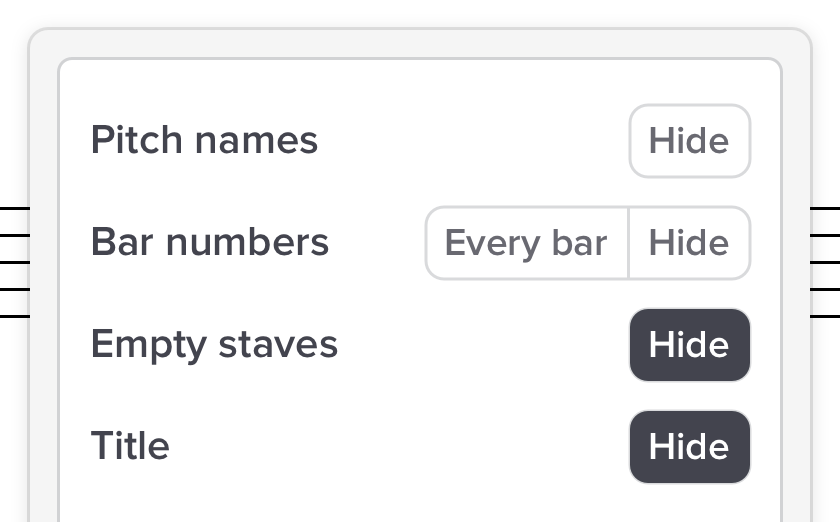Enable bar numbers on every bar
840x522 pixels.
click(x=526, y=243)
